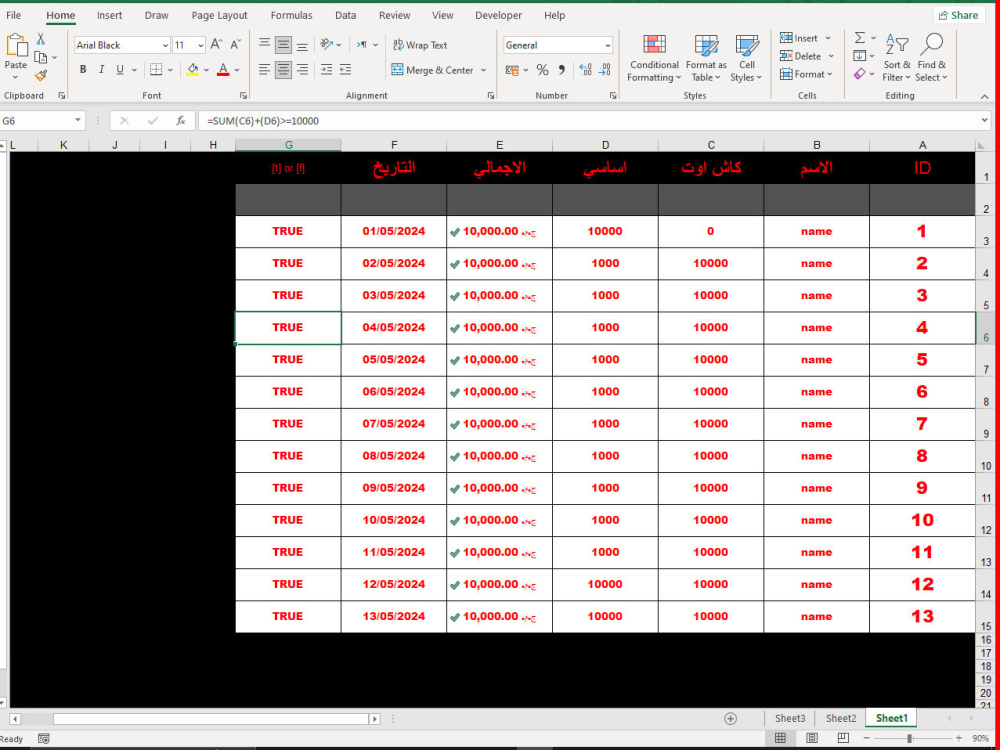This screenshot has height=750, width=1000.
Task: Toggle Wrap Text
Action: (x=420, y=45)
